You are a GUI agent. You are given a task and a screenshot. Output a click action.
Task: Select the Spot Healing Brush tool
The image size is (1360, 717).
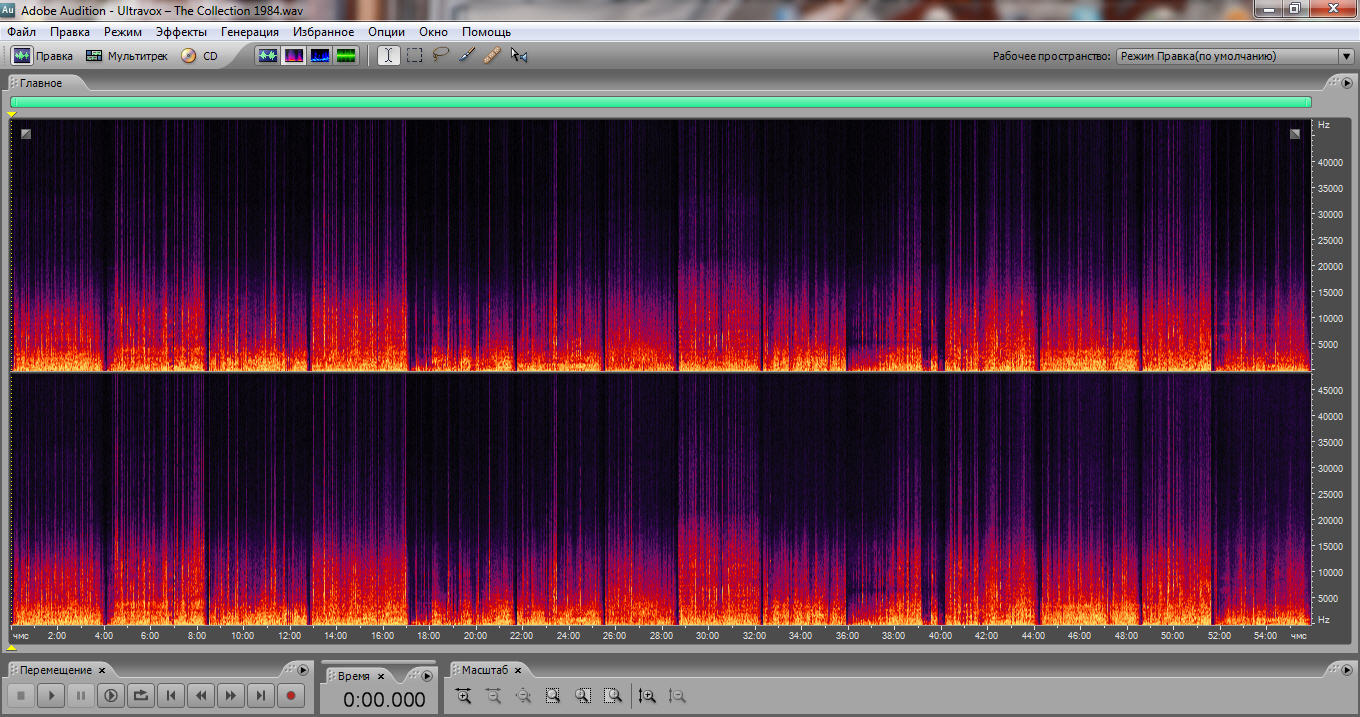491,56
